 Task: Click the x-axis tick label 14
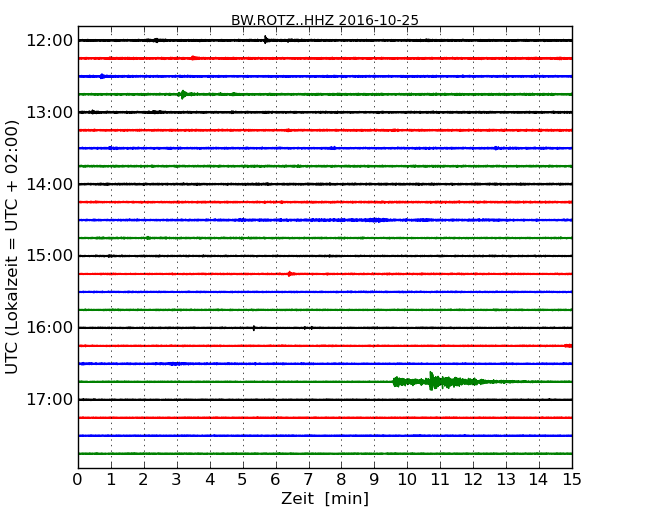click(539, 480)
